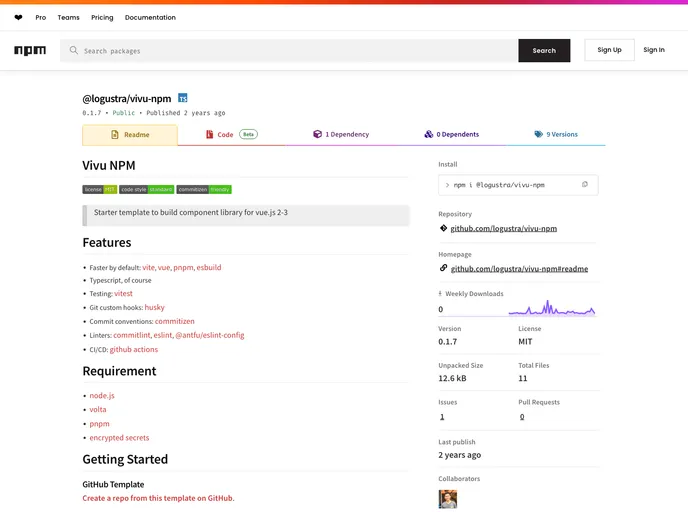The height and width of the screenshot is (512, 688).
Task: Click the Last publish 2 years ago value
Action: tap(459, 455)
